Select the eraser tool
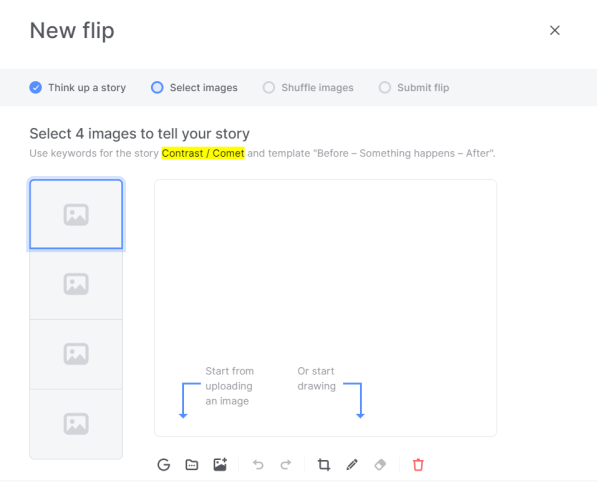Image resolution: width=597 pixels, height=485 pixels. pyautogui.click(x=380, y=464)
